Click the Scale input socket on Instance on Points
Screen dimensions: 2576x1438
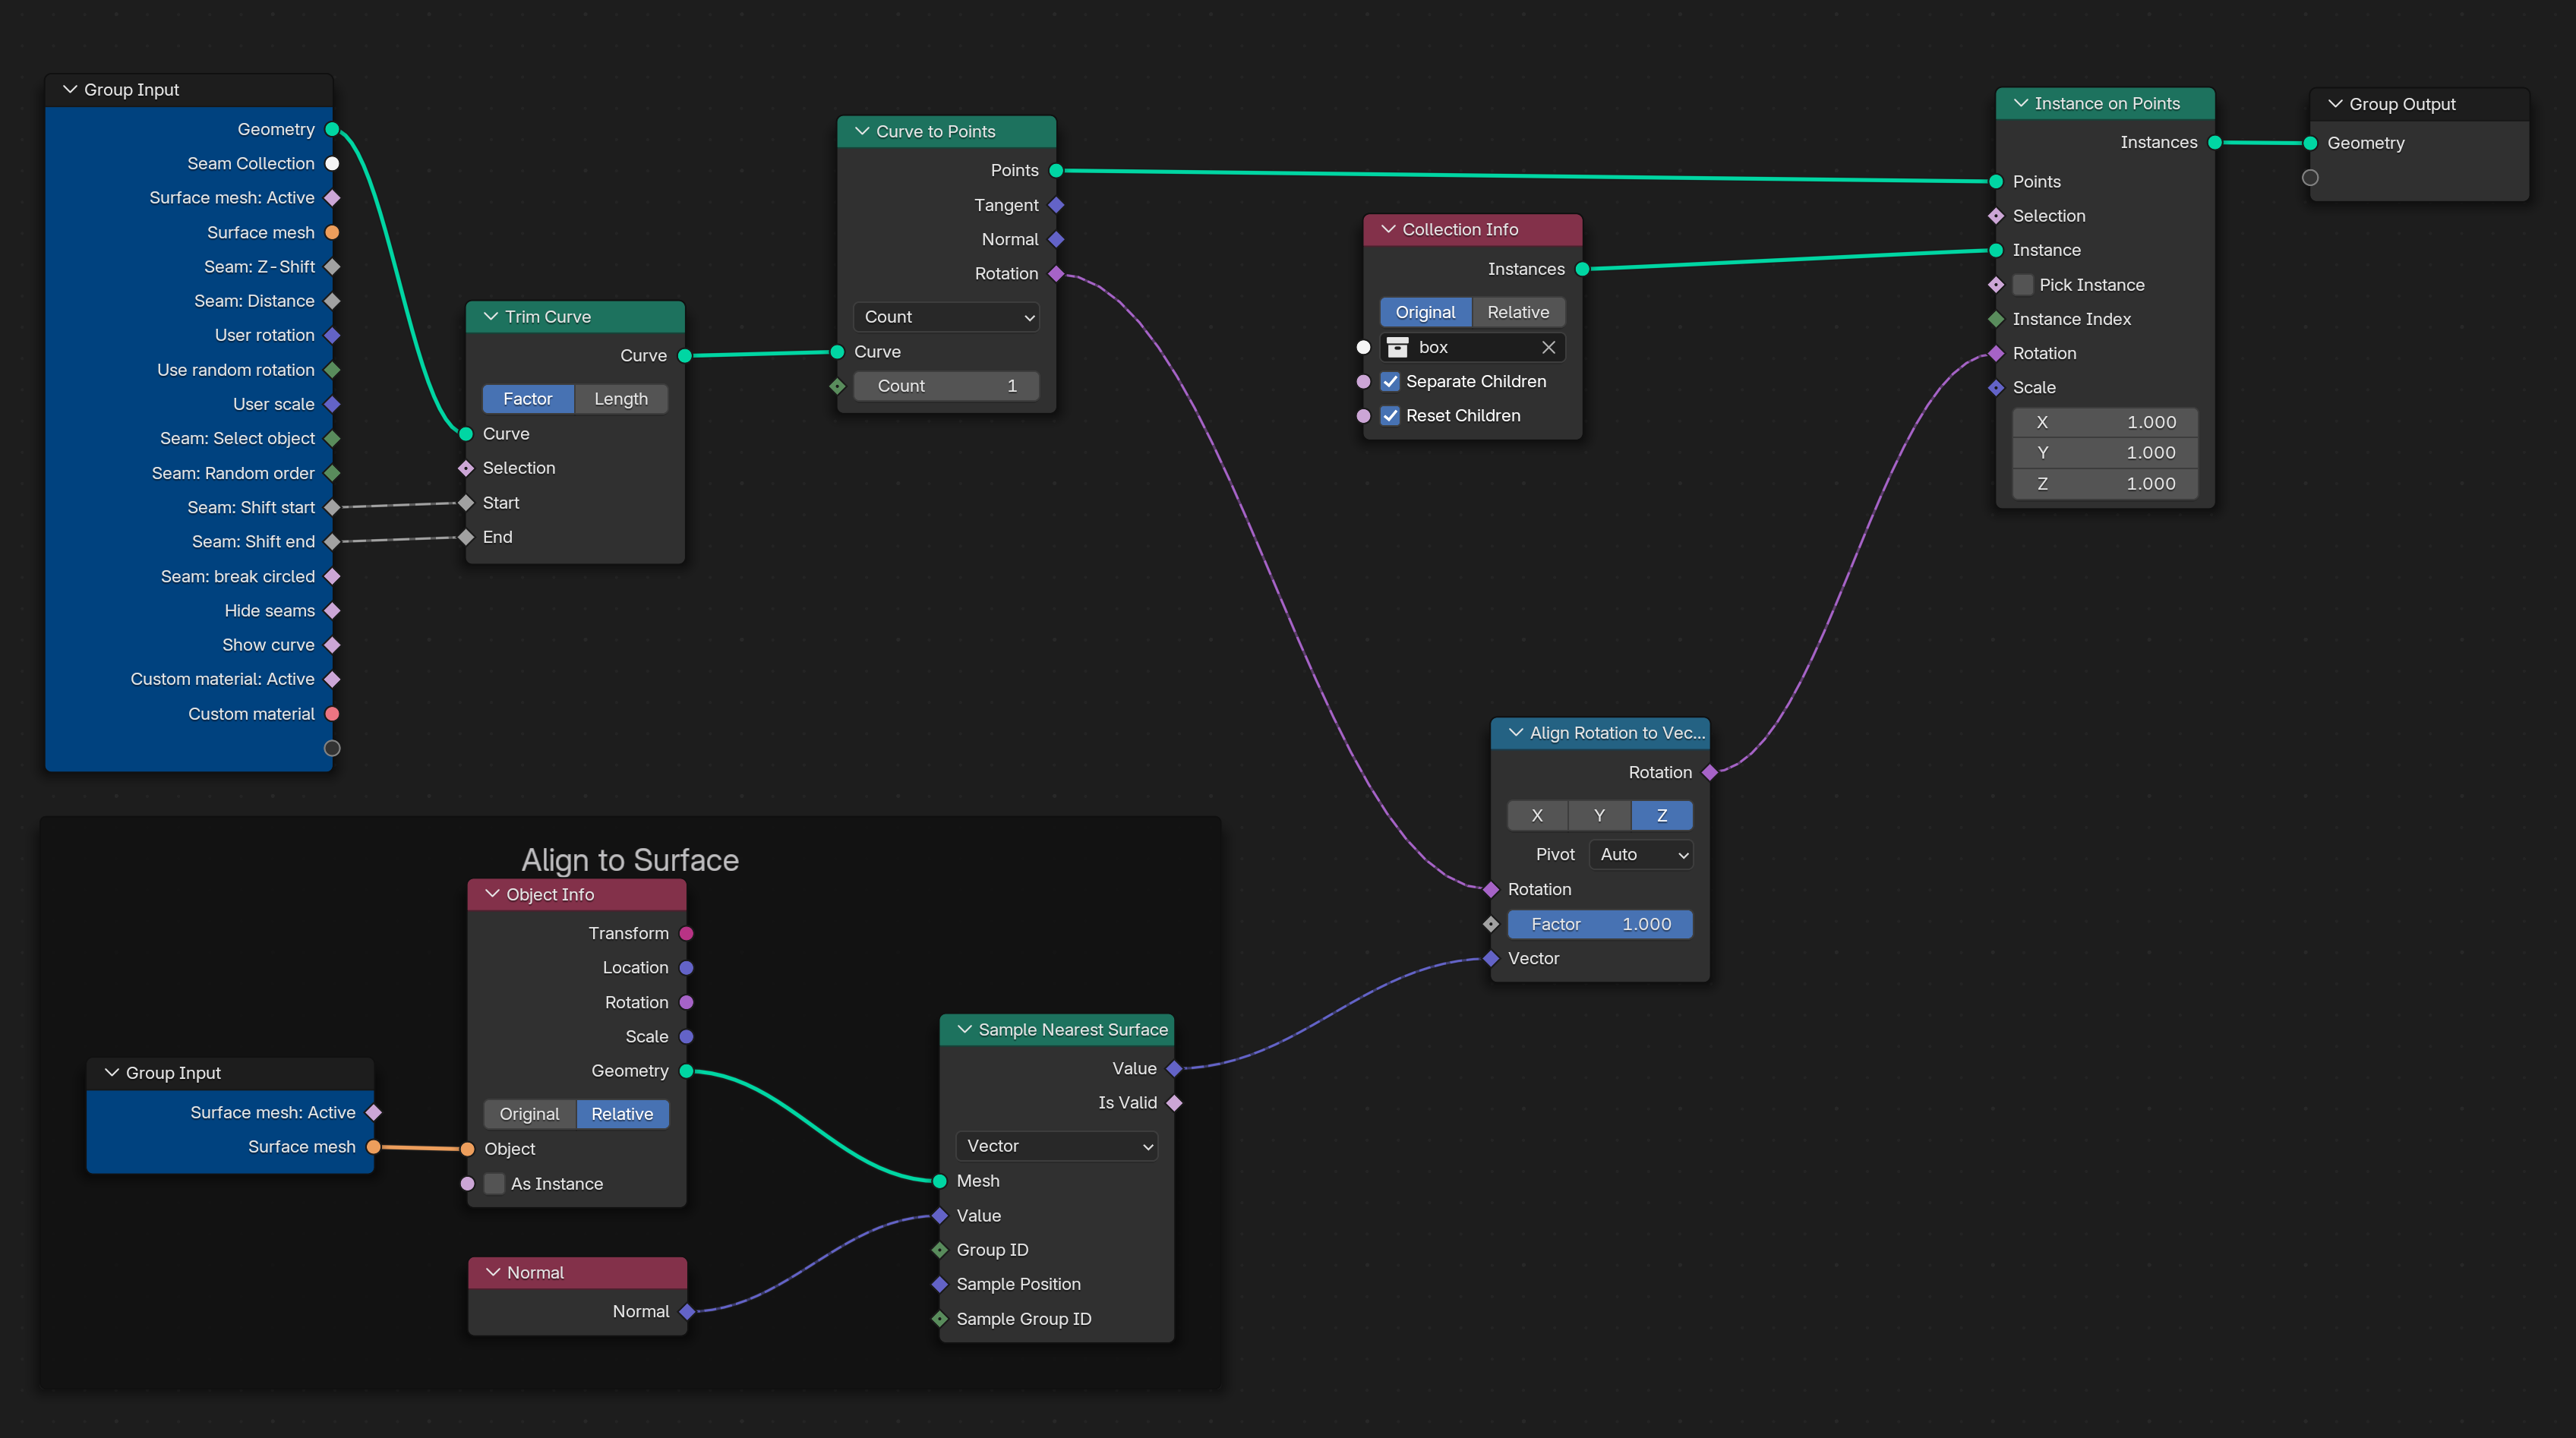(1996, 387)
